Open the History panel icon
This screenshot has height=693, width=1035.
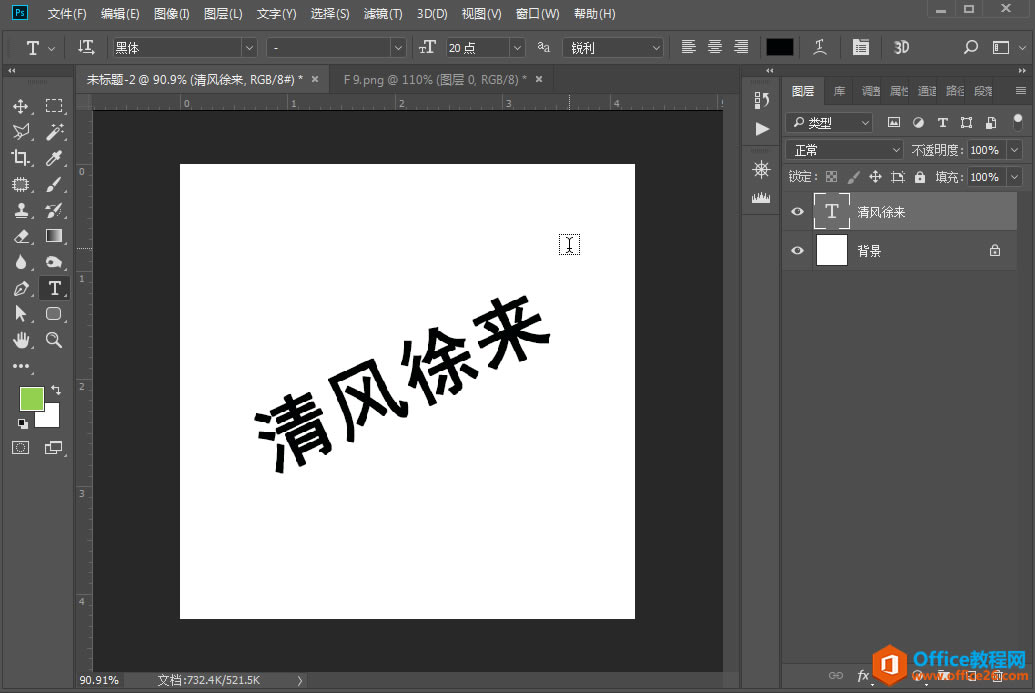pos(762,100)
